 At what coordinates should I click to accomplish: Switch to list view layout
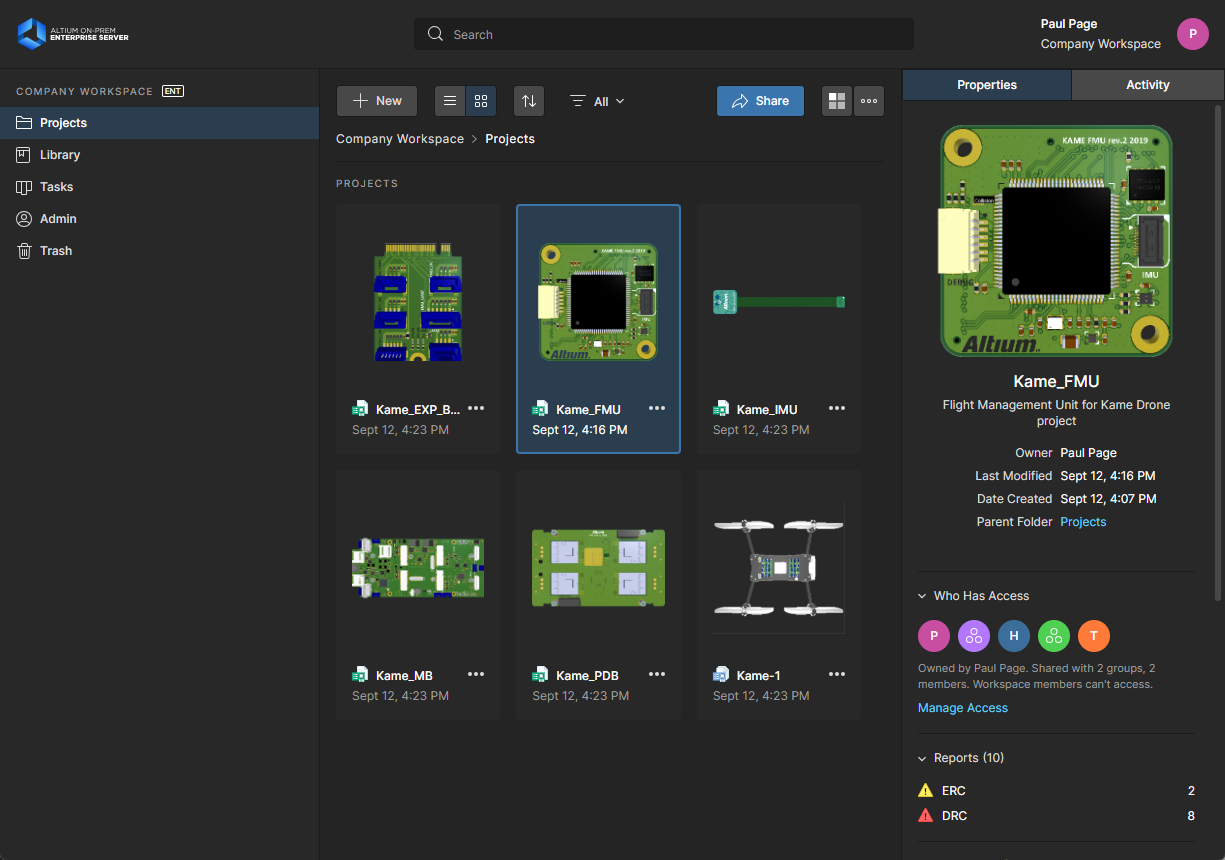click(450, 101)
